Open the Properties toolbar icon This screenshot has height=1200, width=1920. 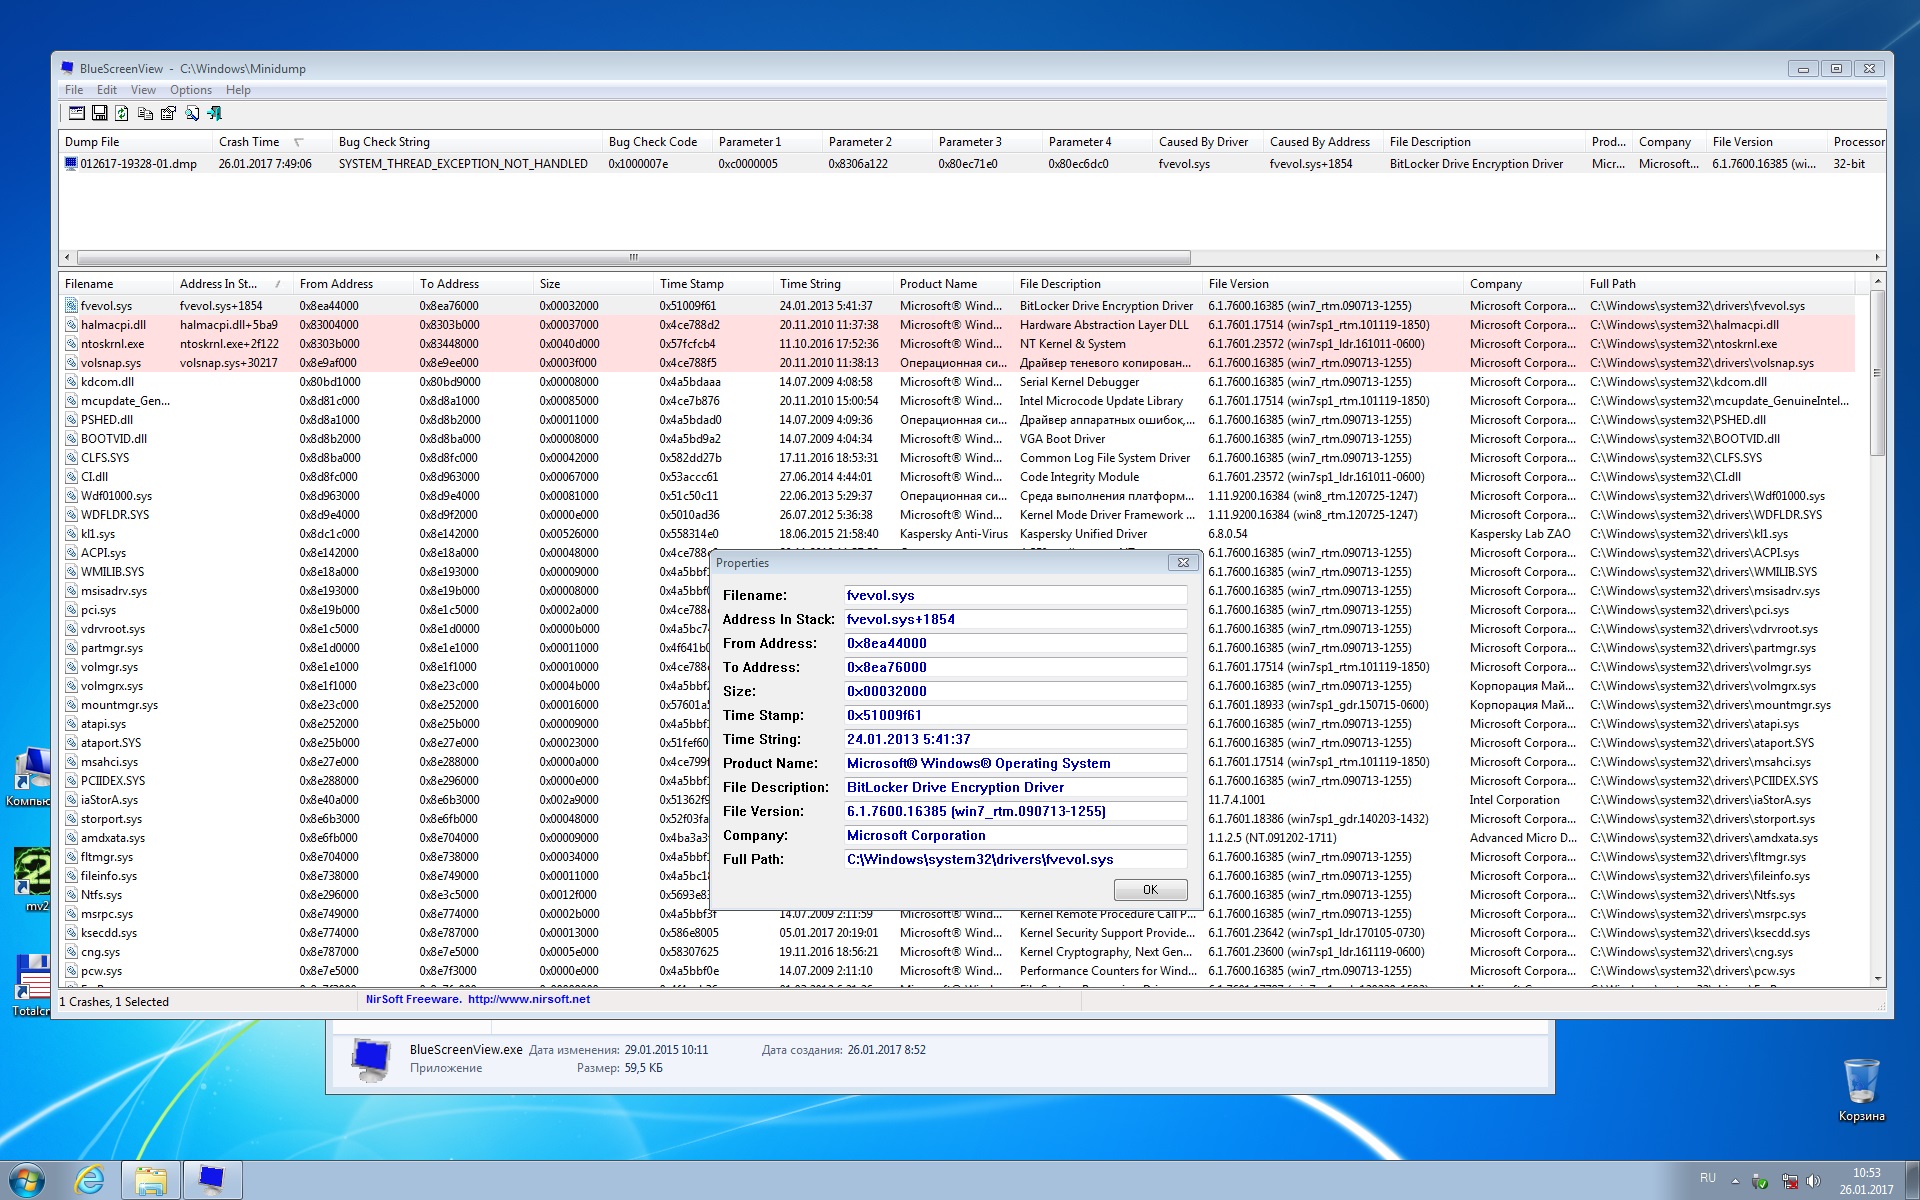[168, 114]
